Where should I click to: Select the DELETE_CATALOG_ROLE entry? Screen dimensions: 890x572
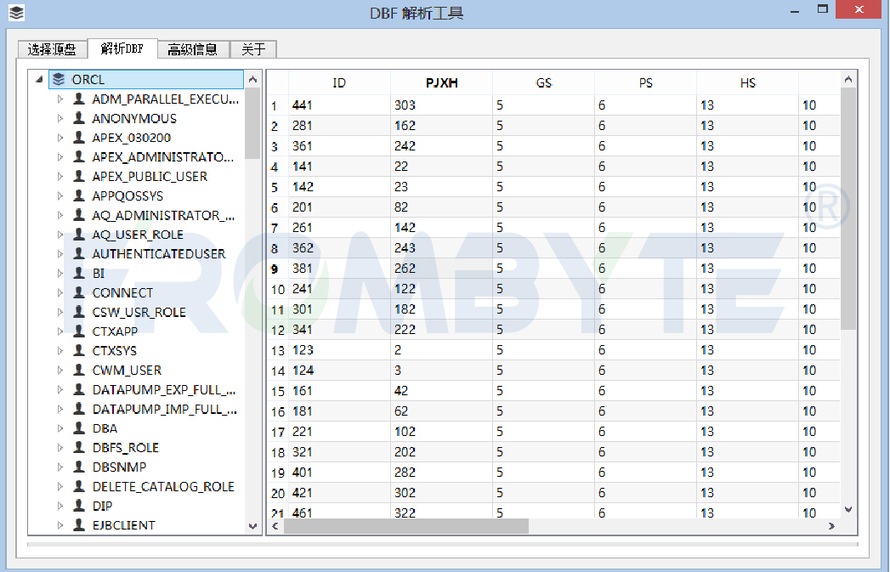163,486
